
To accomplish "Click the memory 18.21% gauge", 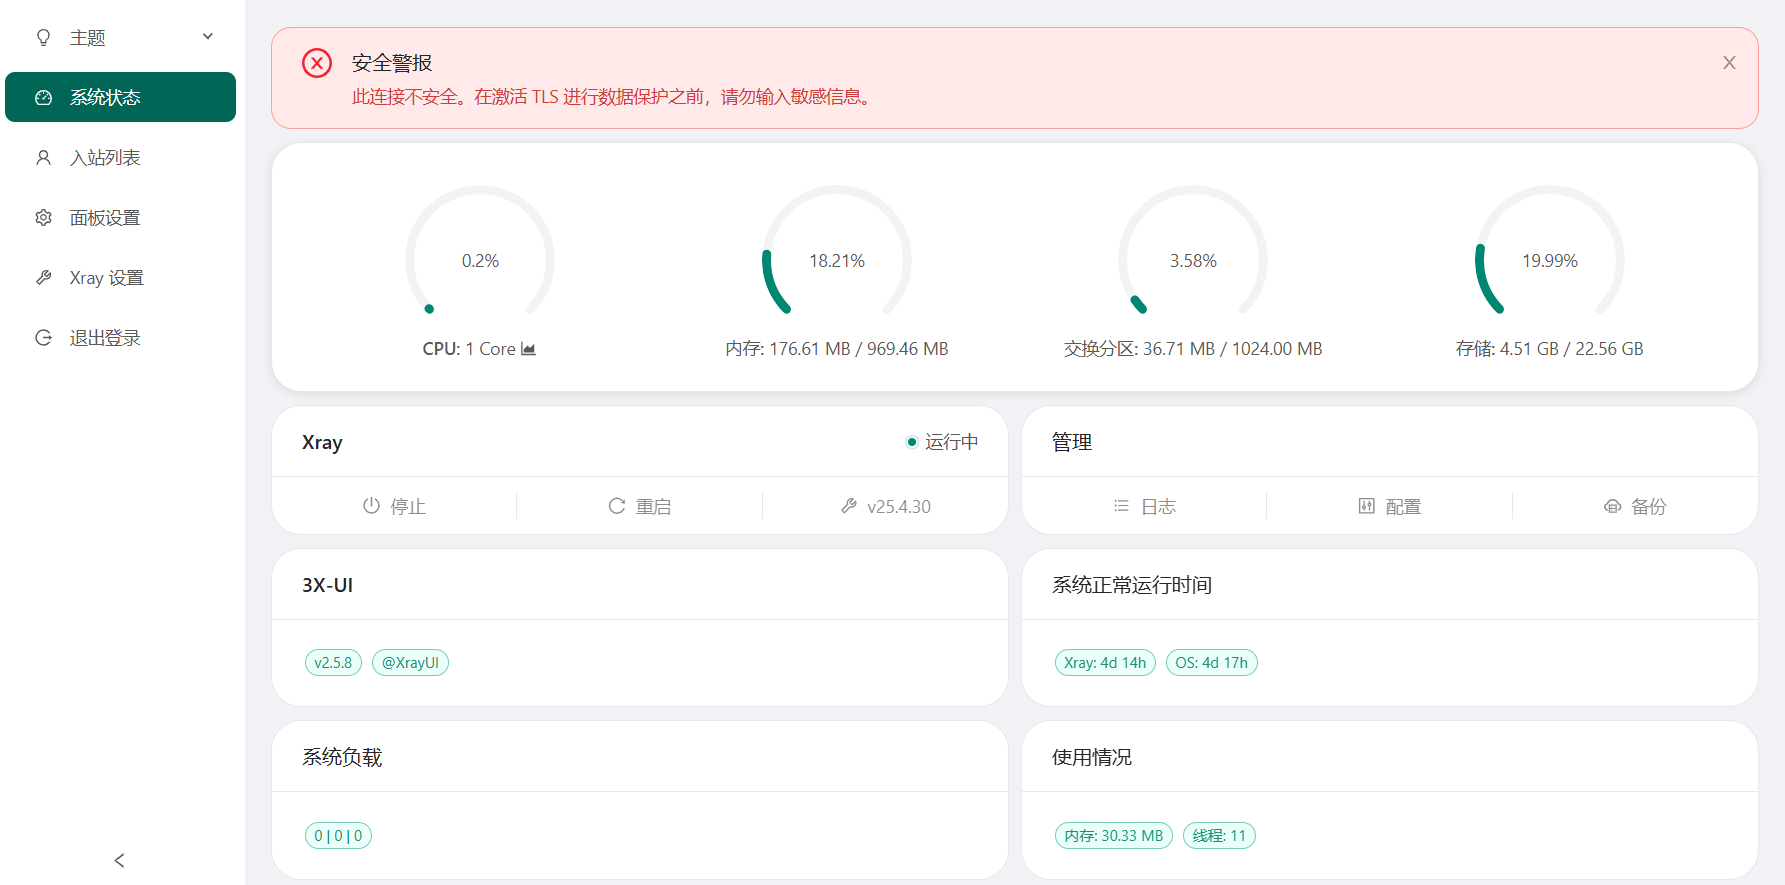I will coord(837,260).
